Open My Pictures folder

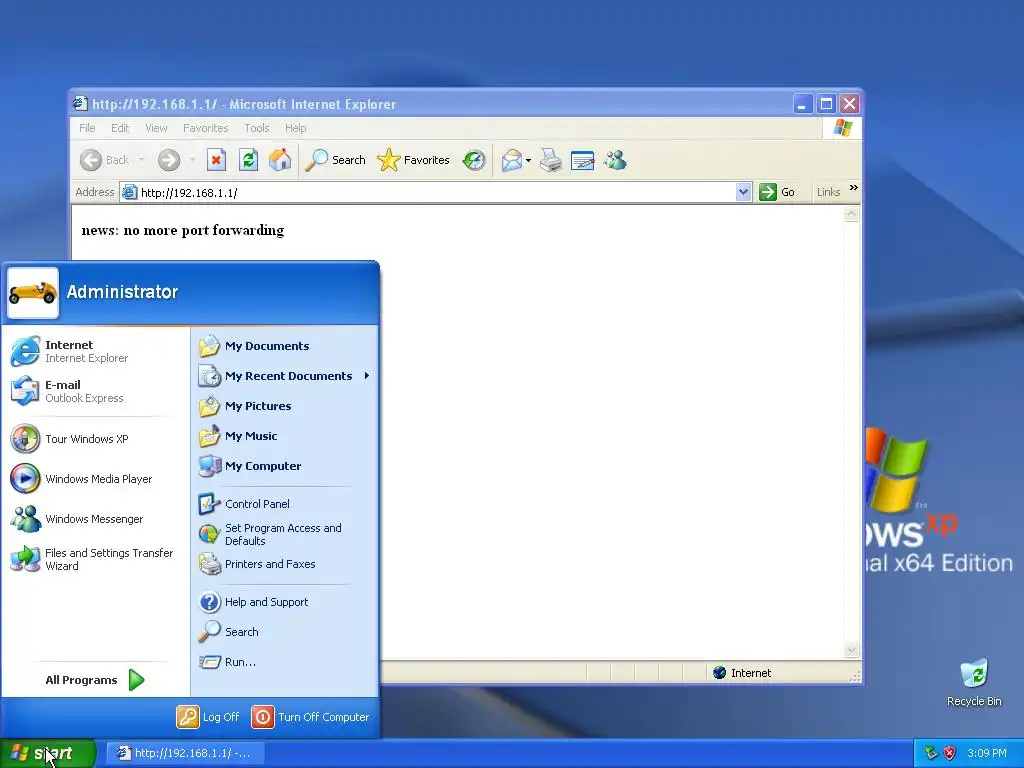coord(285,406)
